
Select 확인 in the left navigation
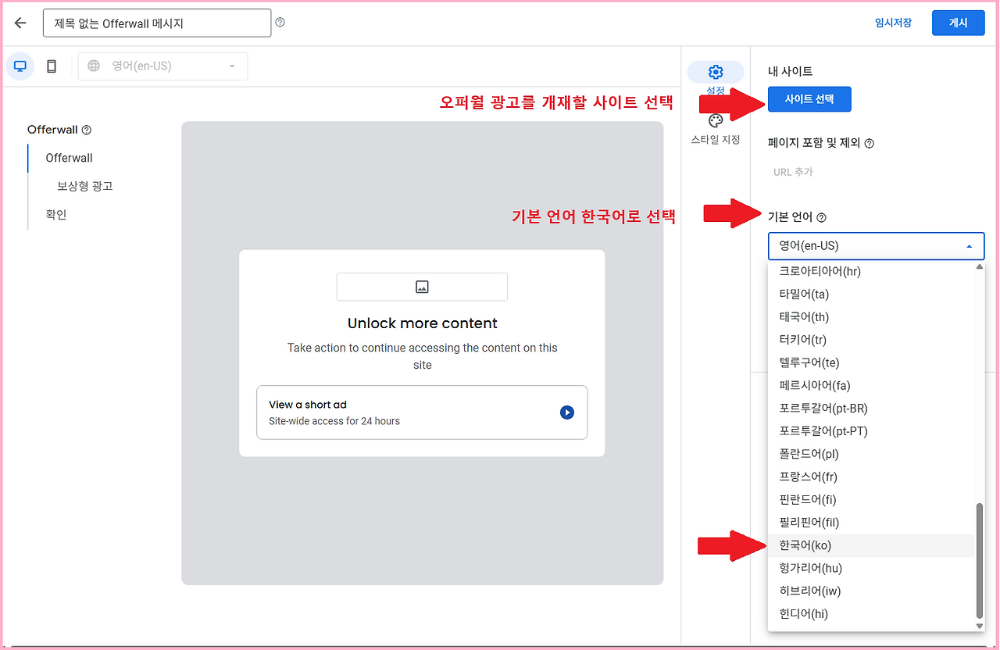54,213
